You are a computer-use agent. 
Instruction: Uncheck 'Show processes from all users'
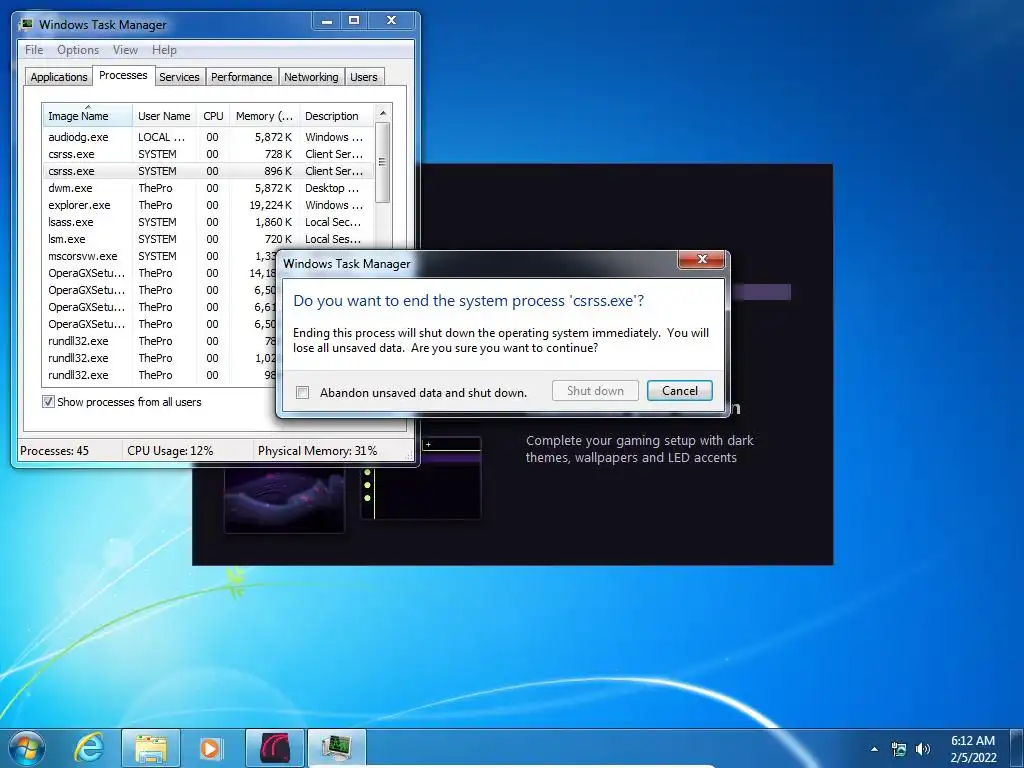(48, 402)
